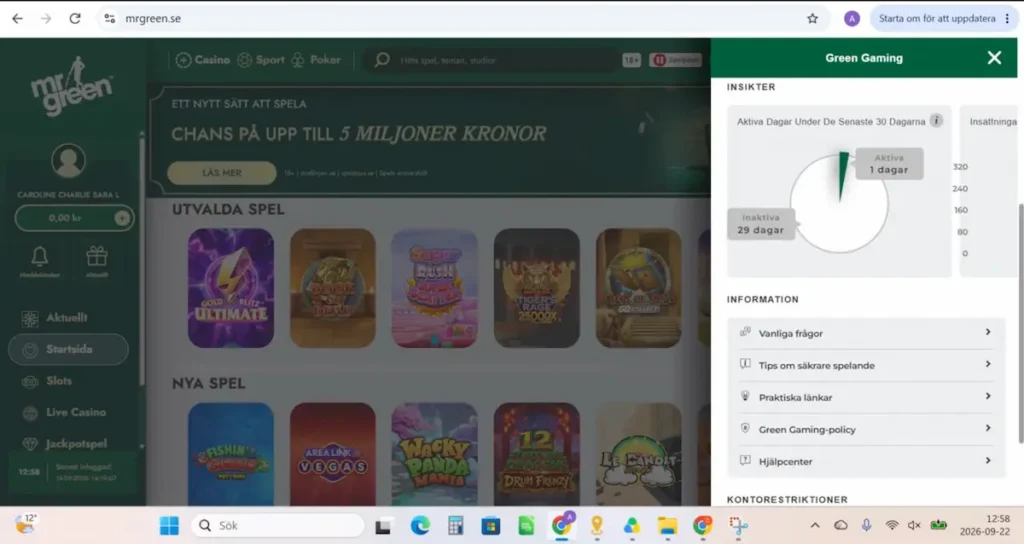Image resolution: width=1024 pixels, height=544 pixels.
Task: Expand Tips om säkrare spelande chevron
Action: tap(987, 364)
